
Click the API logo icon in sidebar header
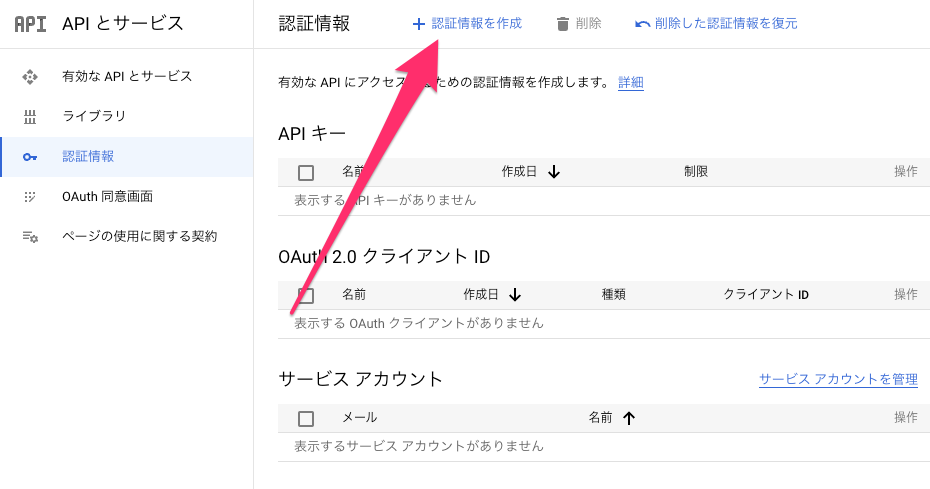[x=30, y=24]
